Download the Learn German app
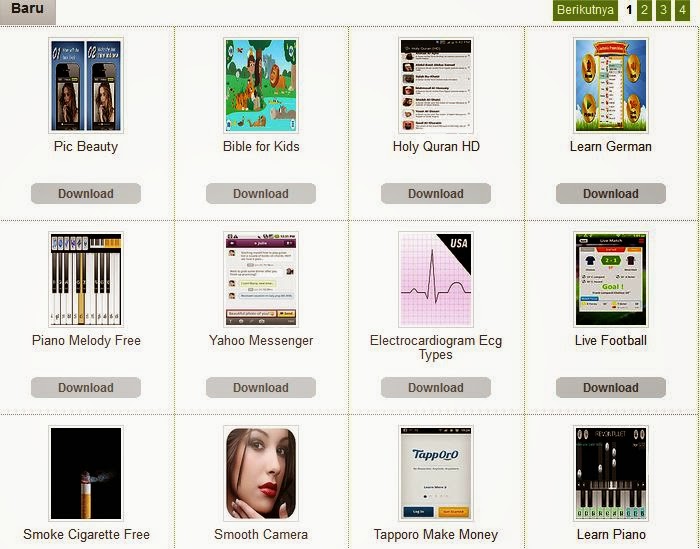The image size is (700, 549). [x=611, y=194]
